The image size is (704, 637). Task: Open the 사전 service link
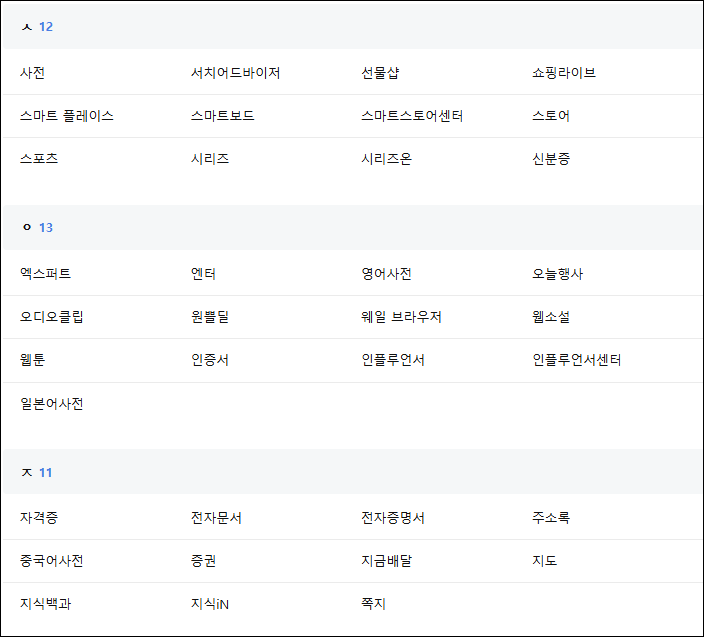32,73
